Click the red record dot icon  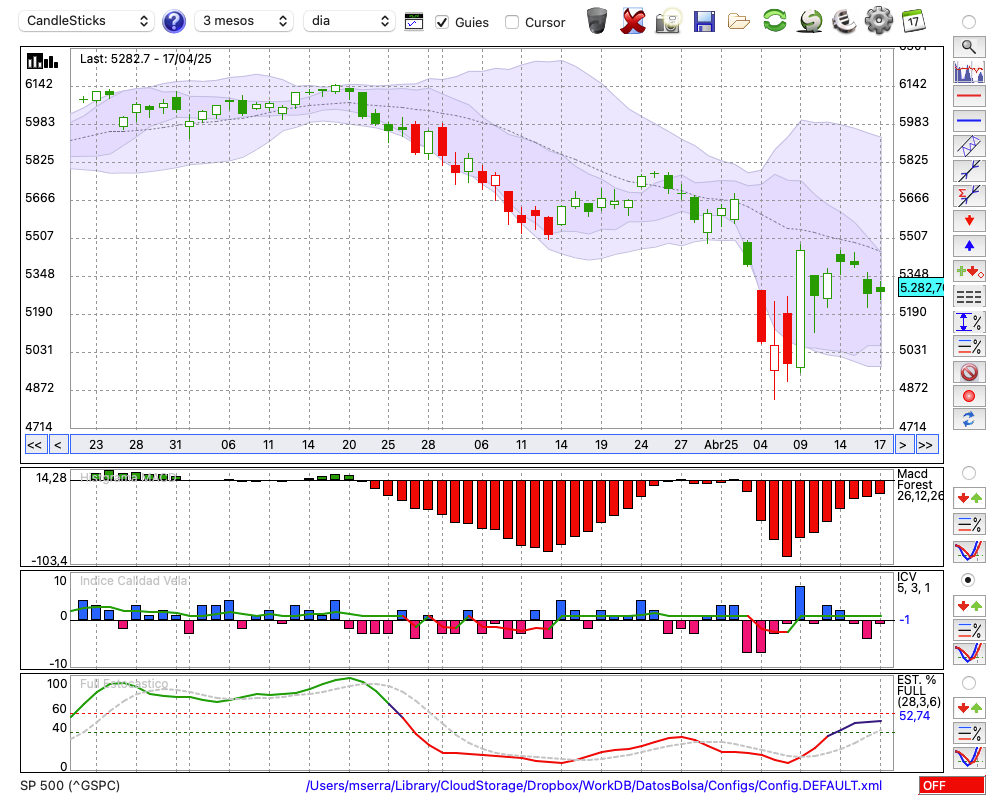pos(969,396)
